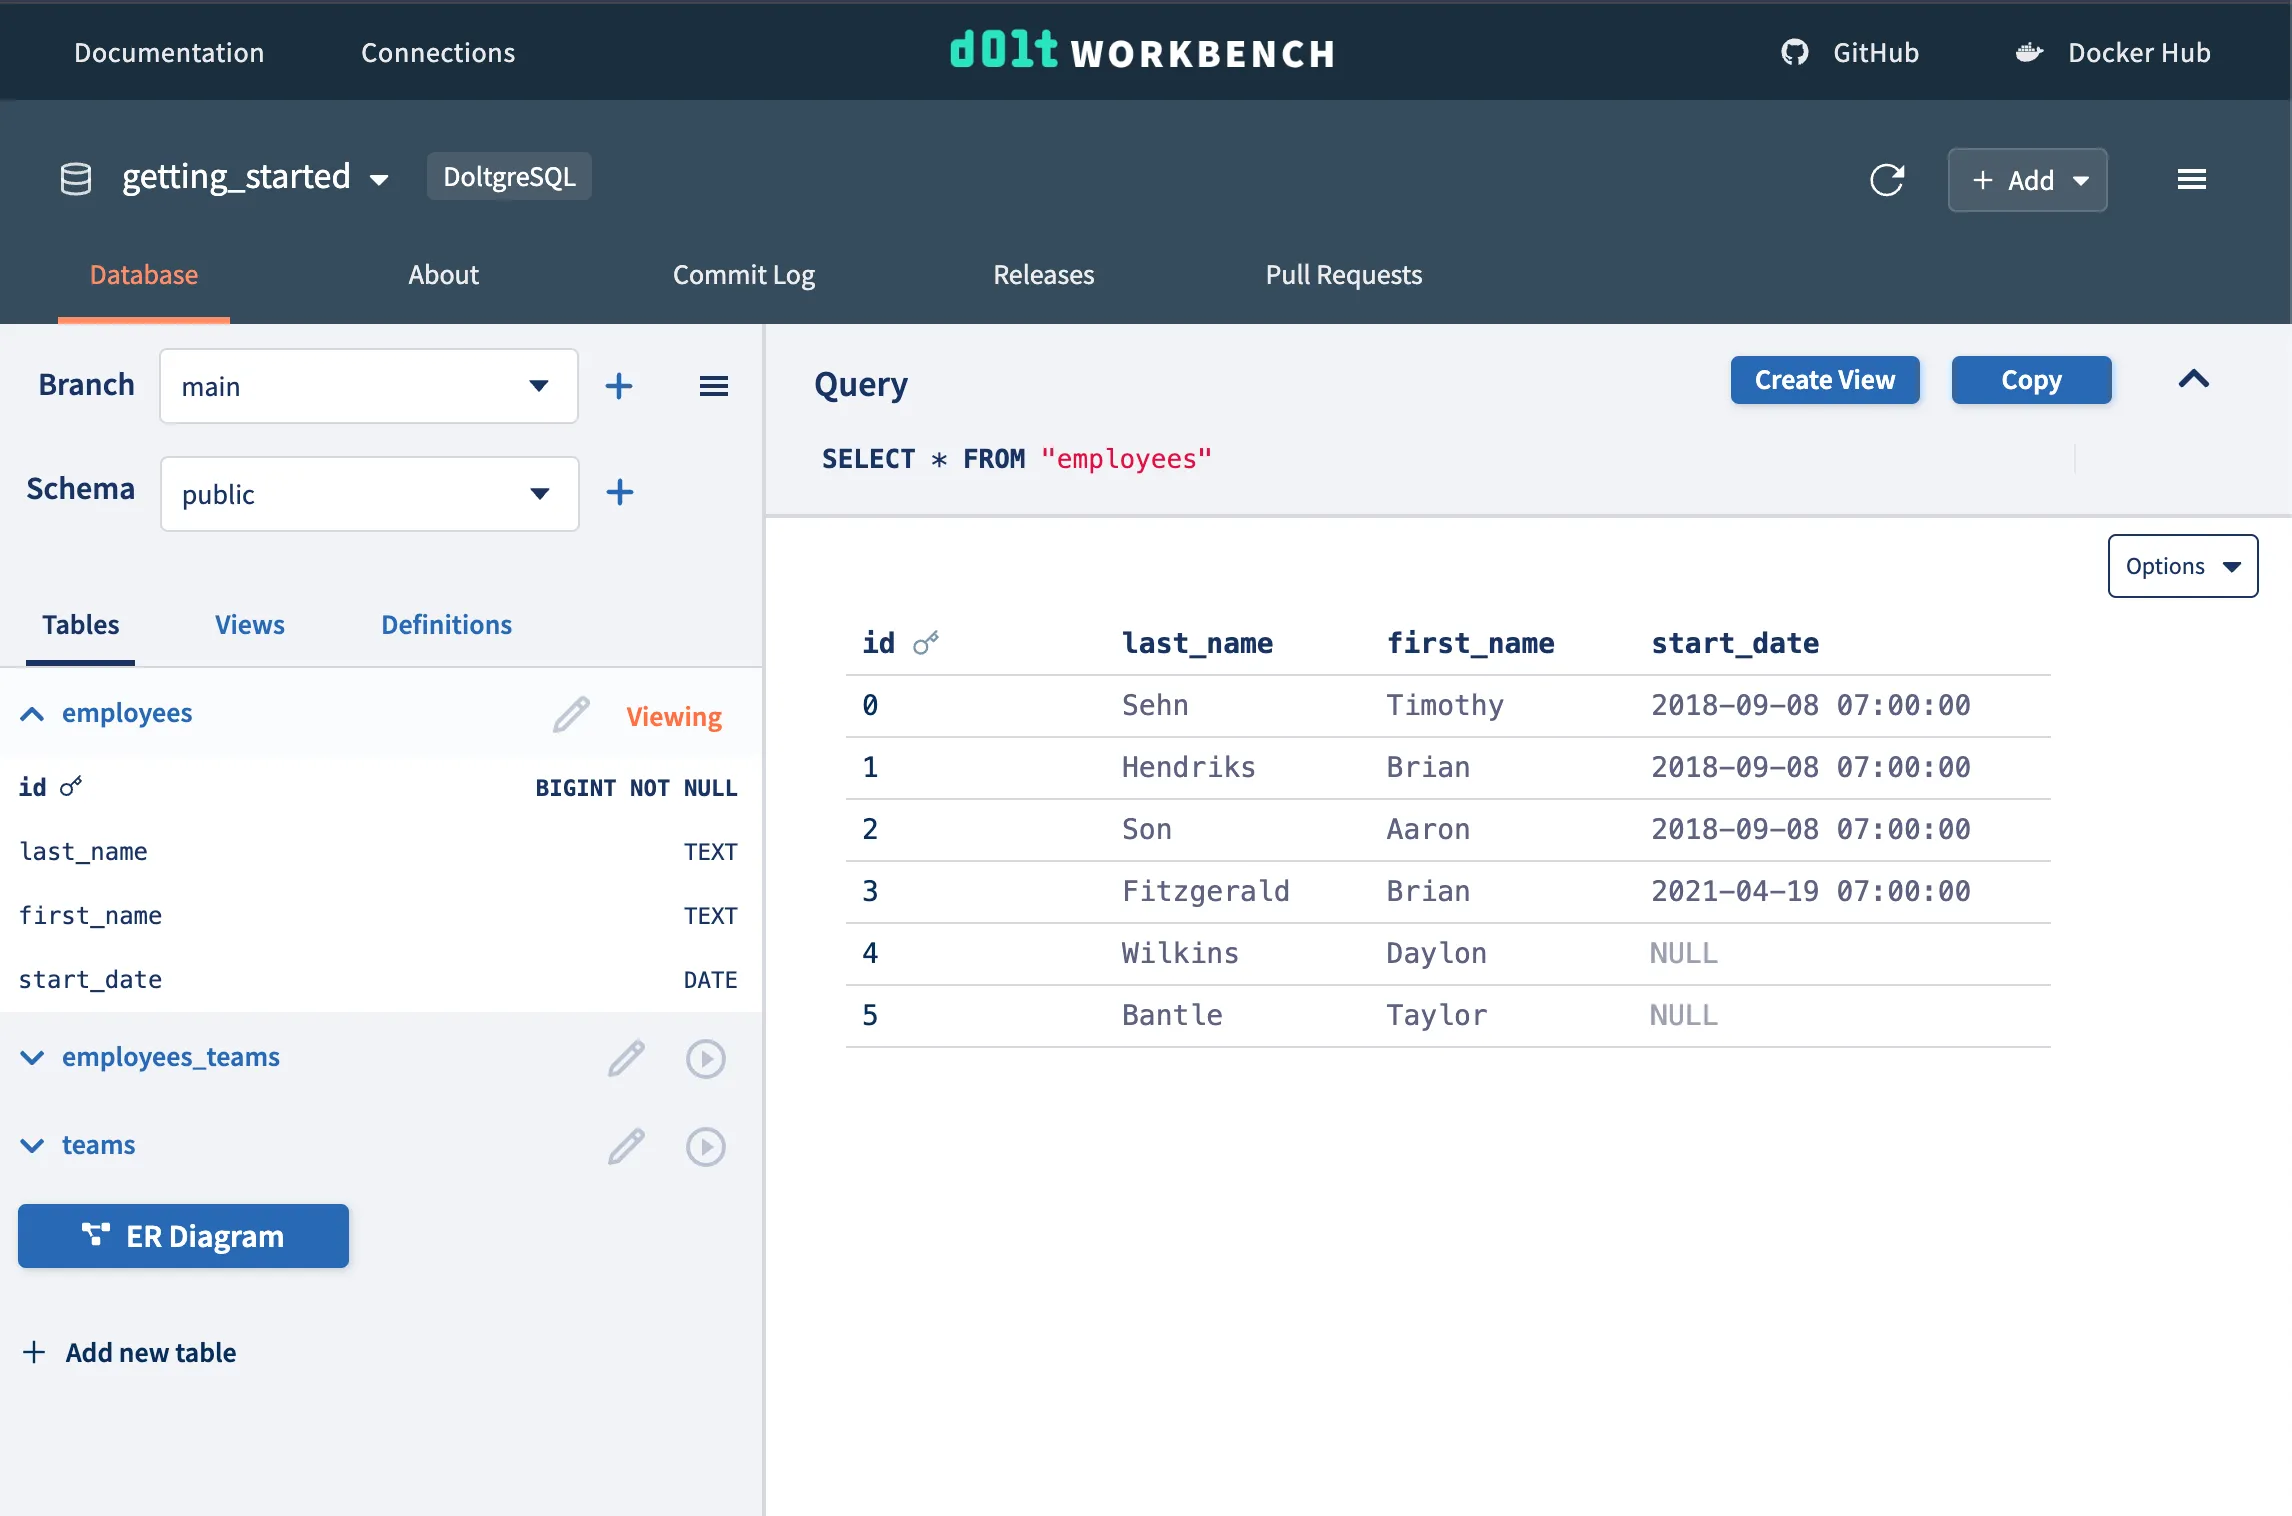The height and width of the screenshot is (1516, 2292).
Task: Click the pencil edit icon for employees table
Action: pyautogui.click(x=571, y=715)
